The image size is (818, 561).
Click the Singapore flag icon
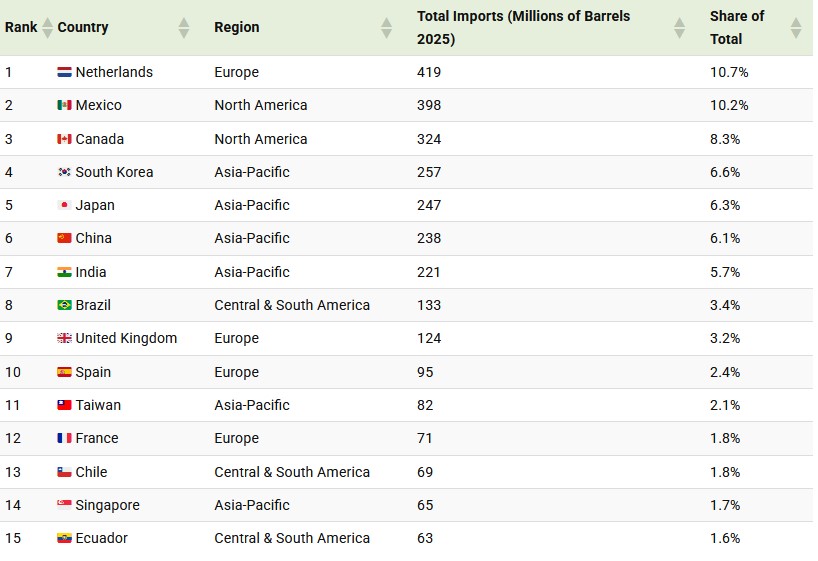pyautogui.click(x=64, y=505)
